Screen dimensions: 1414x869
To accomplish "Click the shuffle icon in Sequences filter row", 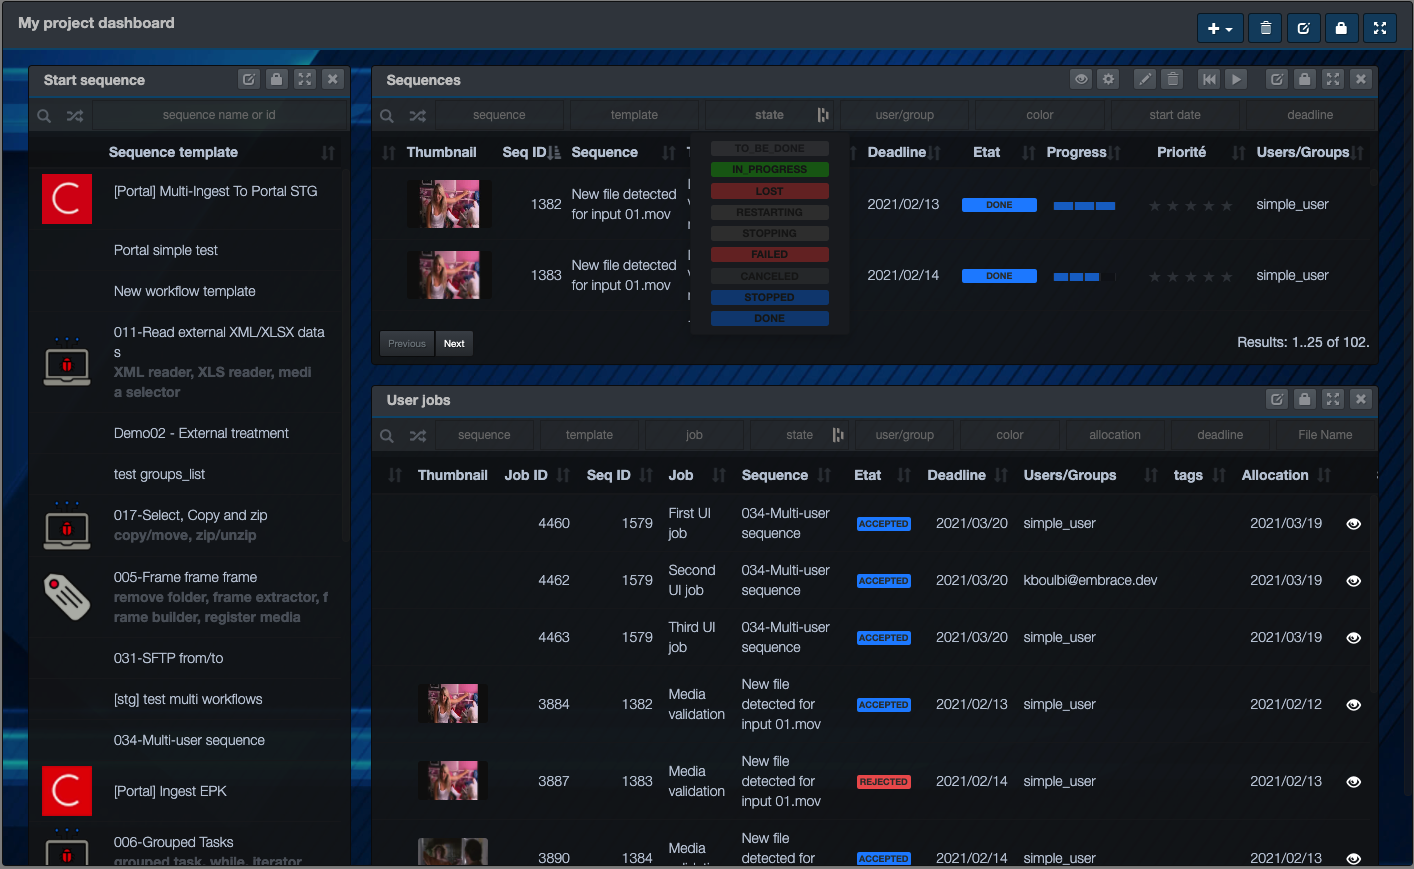I will [418, 116].
